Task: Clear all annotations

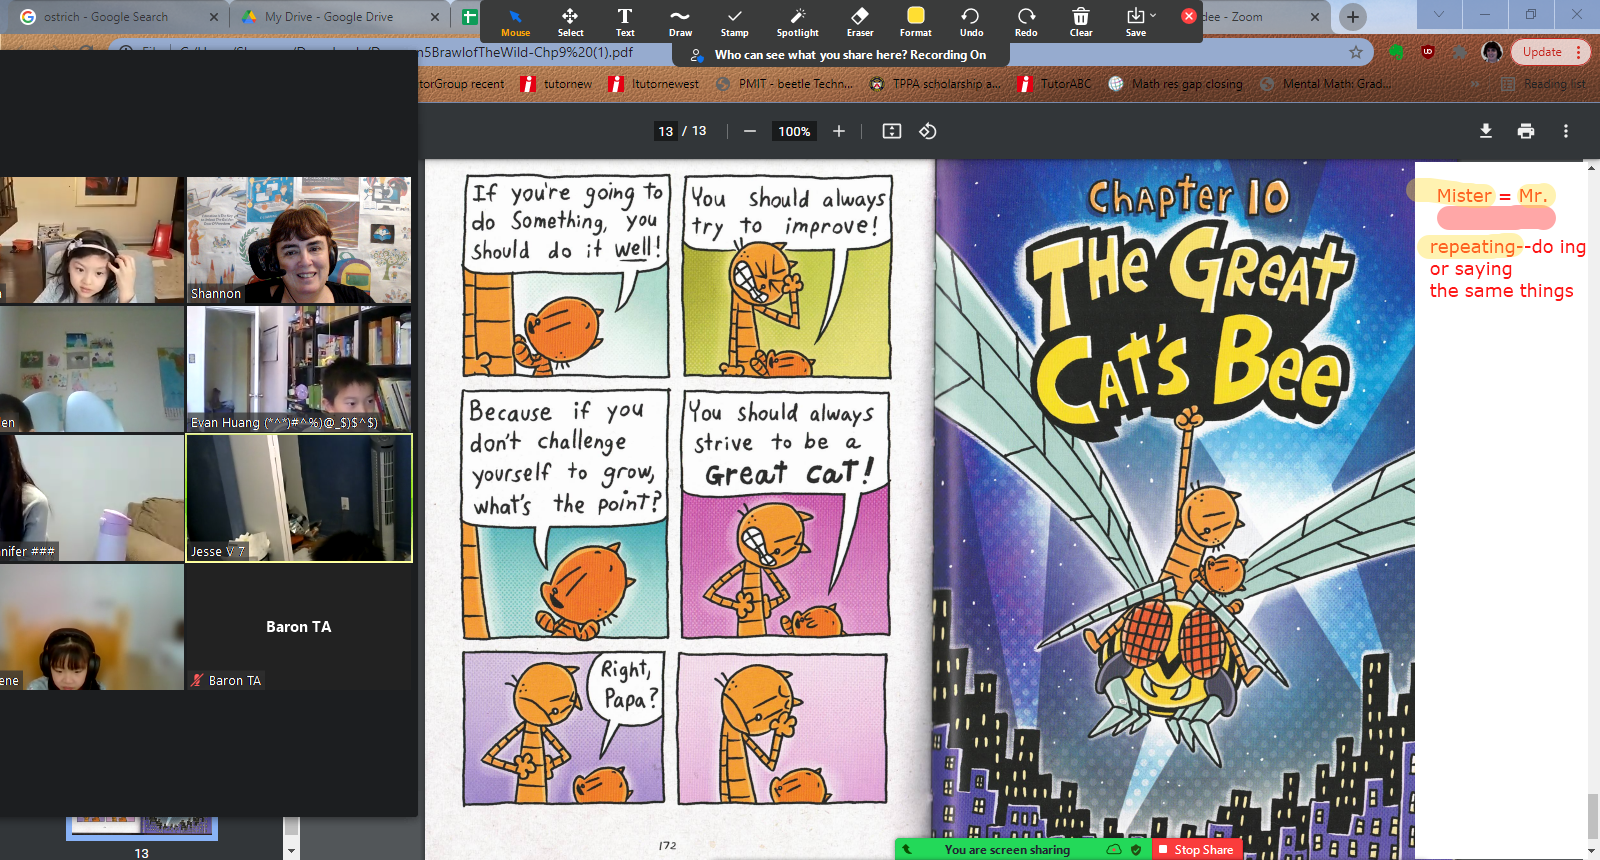Action: click(1081, 22)
